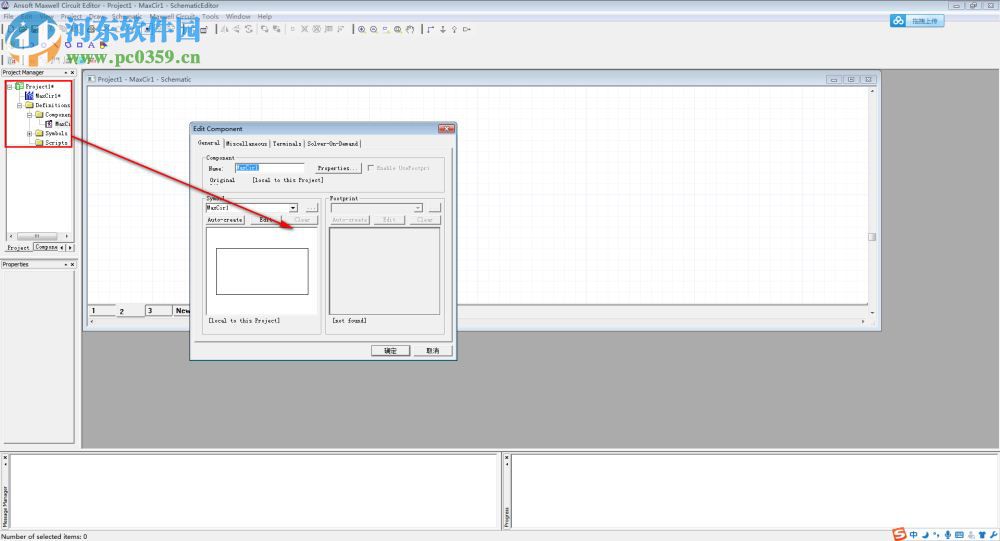This screenshot has height=541, width=1000.
Task: Click the zoom out magnifier icon
Action: tap(373, 29)
